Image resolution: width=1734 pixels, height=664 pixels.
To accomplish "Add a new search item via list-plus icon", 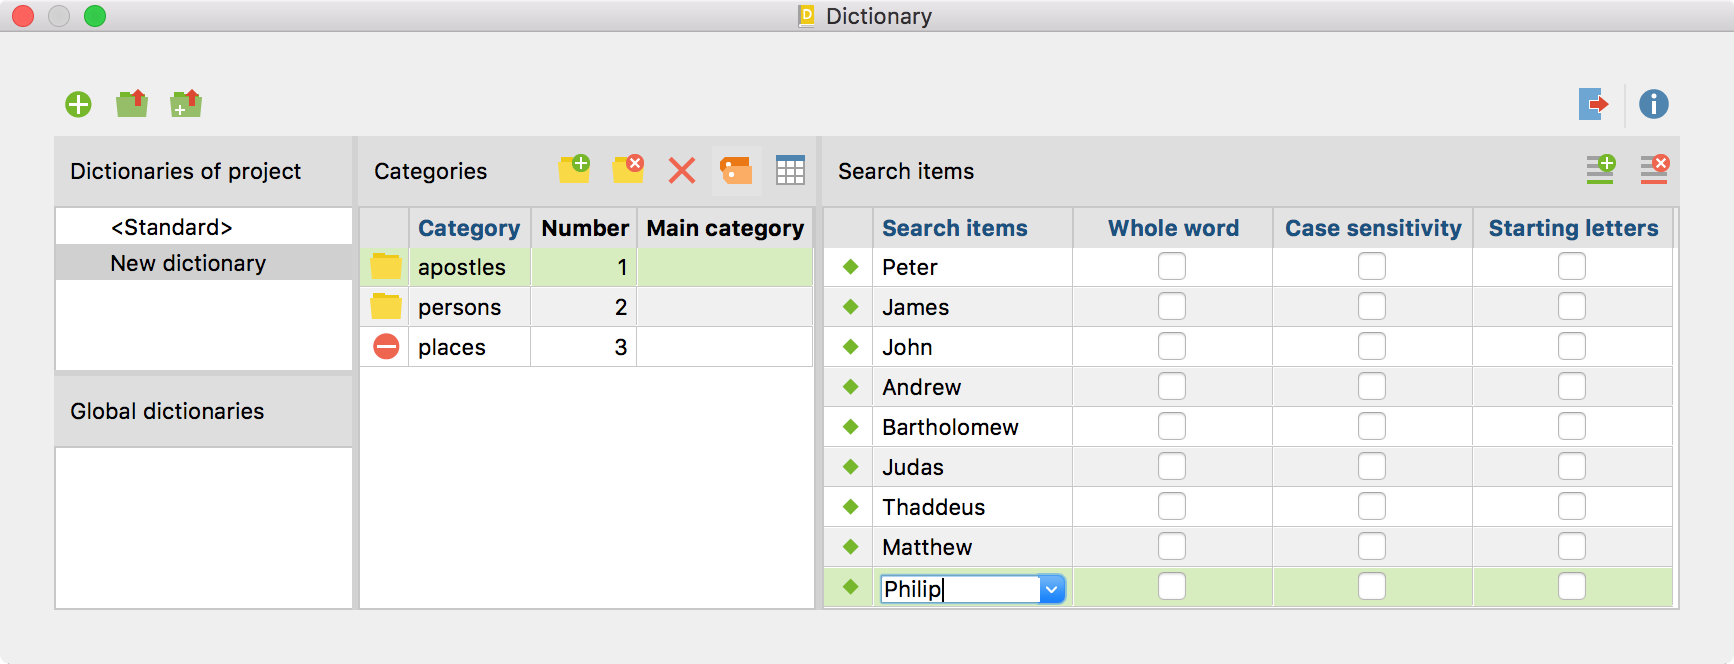I will (1601, 169).
